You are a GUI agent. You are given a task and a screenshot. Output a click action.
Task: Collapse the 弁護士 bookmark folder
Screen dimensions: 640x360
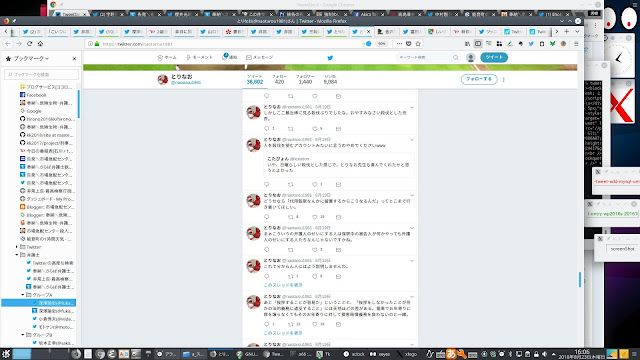[x=17, y=255]
